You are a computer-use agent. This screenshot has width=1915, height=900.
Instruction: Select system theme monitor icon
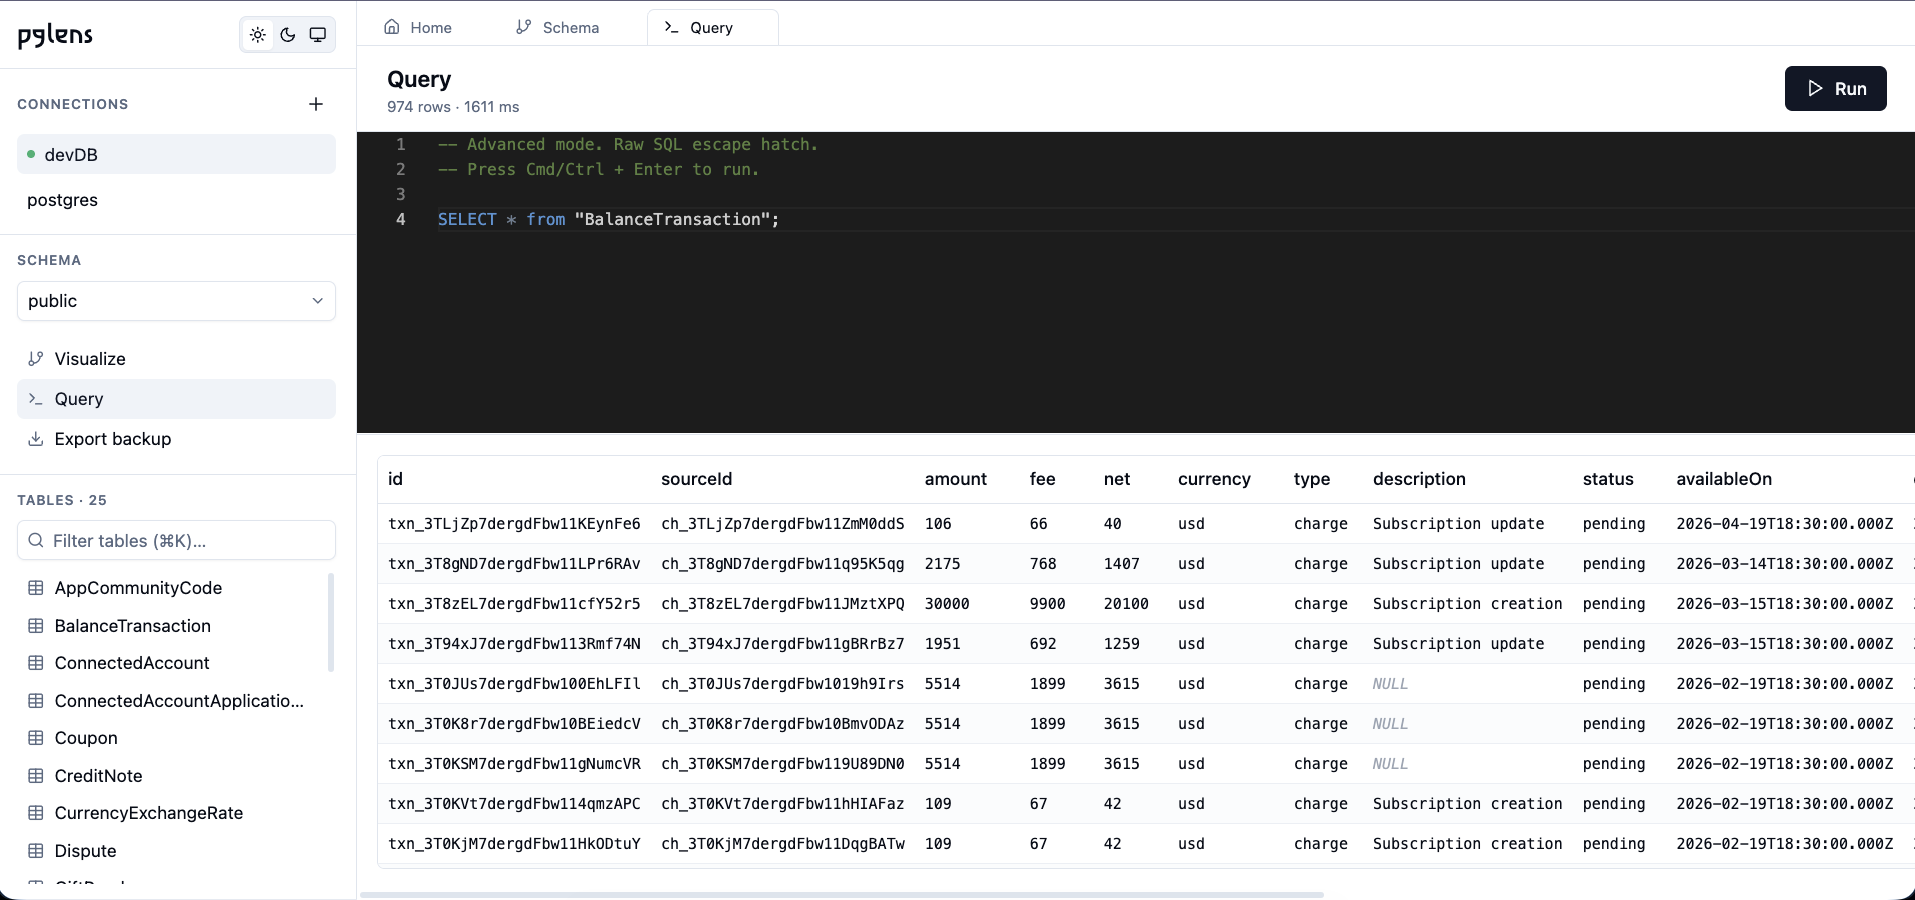(318, 35)
